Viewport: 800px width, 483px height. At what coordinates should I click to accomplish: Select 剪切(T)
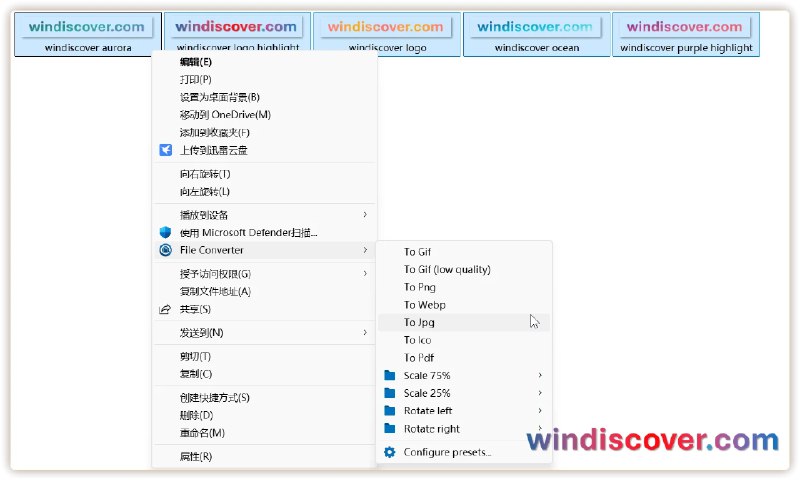pyautogui.click(x=264, y=356)
